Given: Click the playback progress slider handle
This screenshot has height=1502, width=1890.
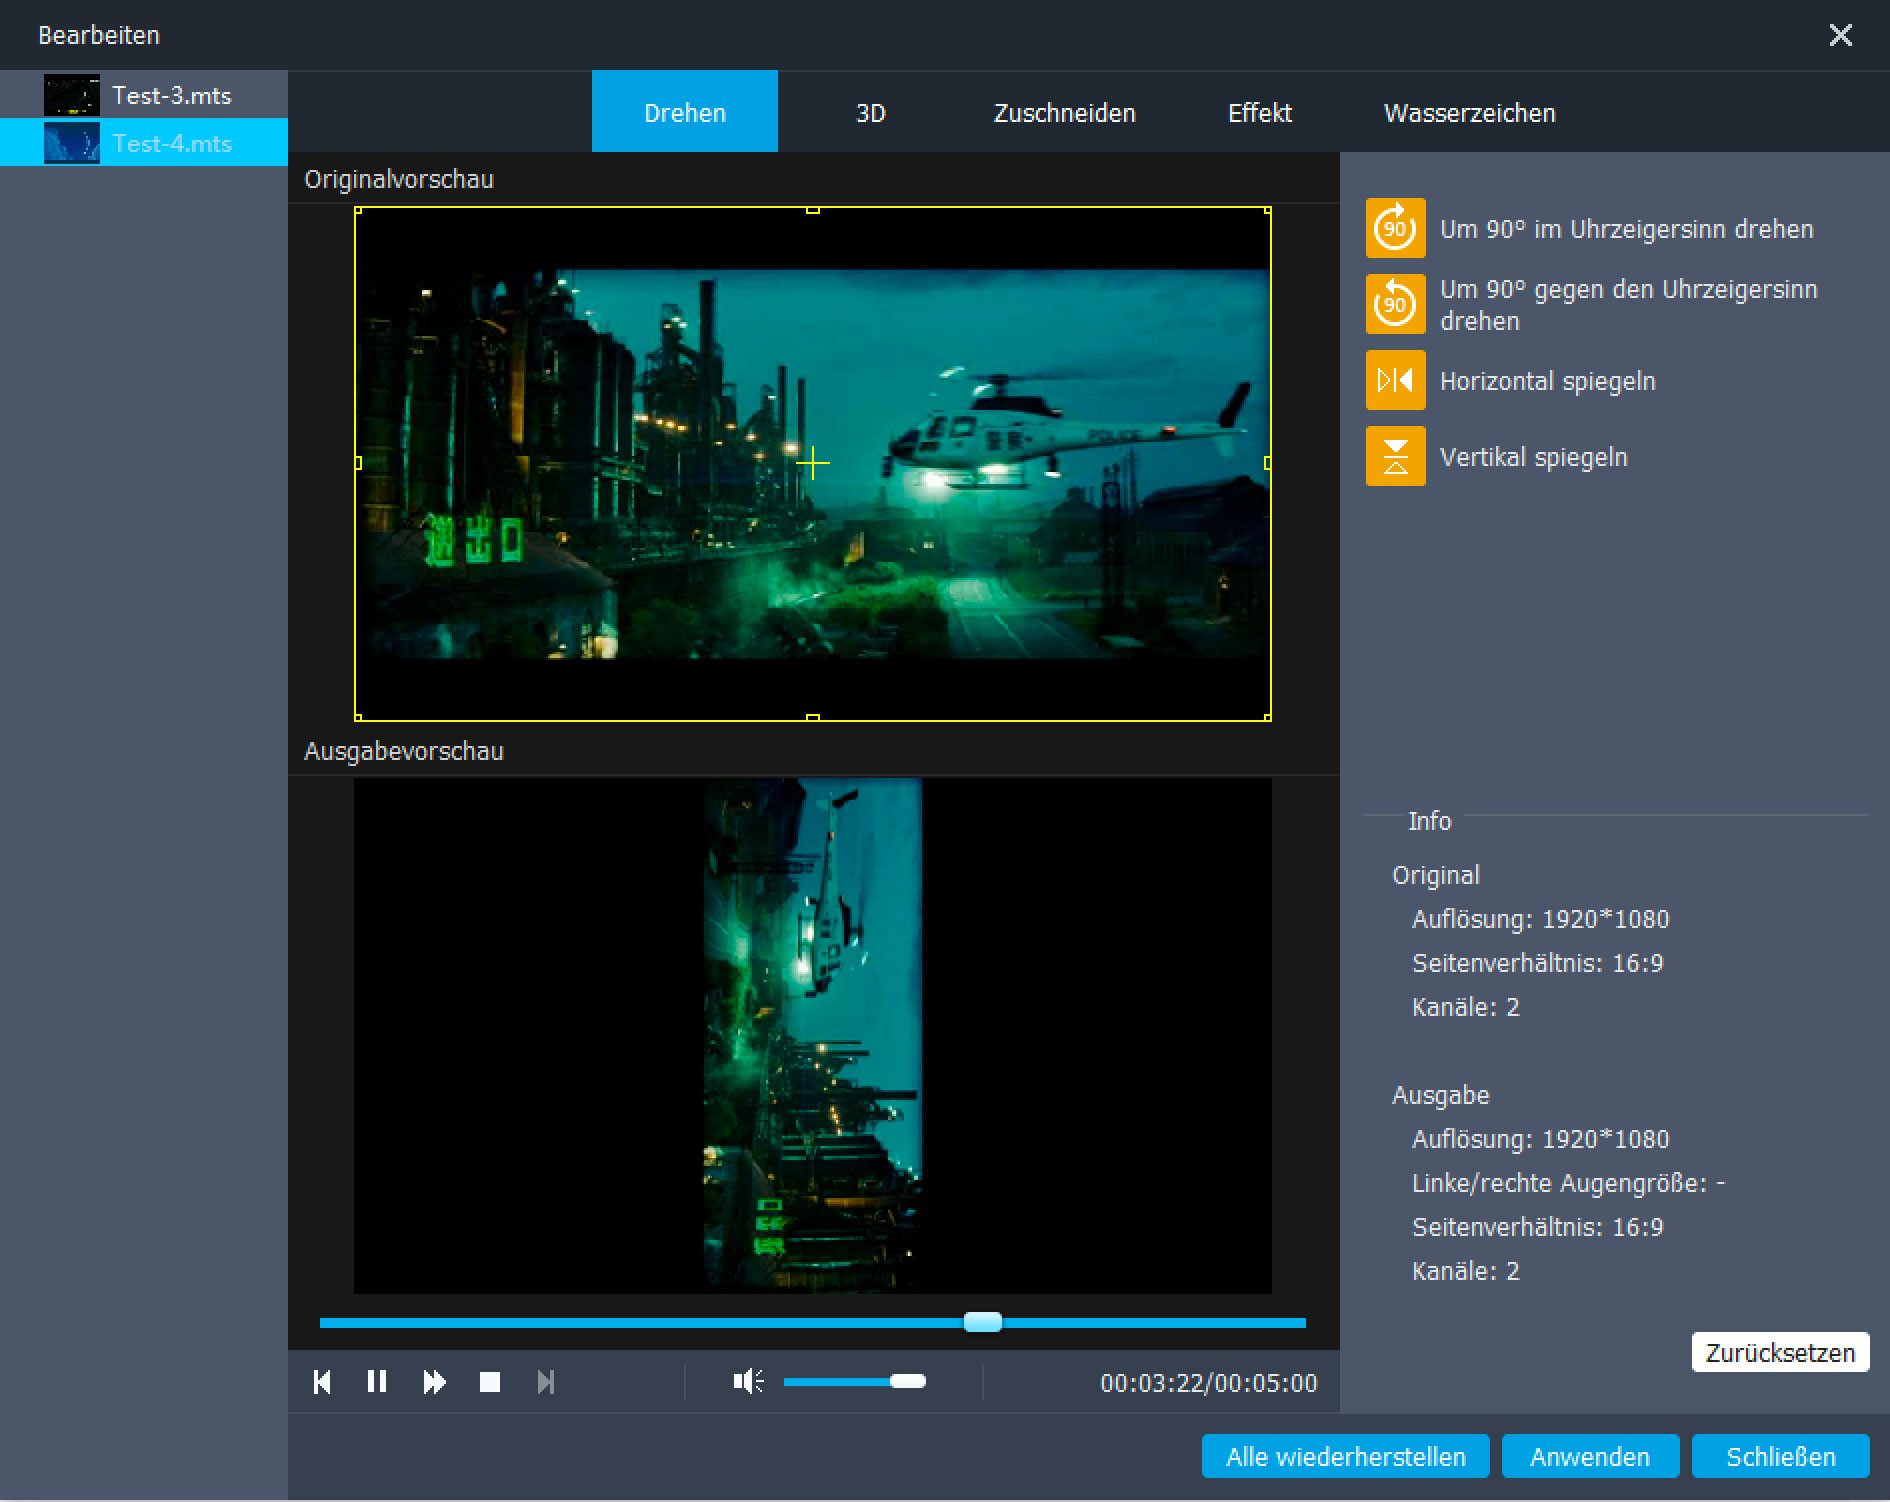Looking at the screenshot, I should (x=982, y=1322).
